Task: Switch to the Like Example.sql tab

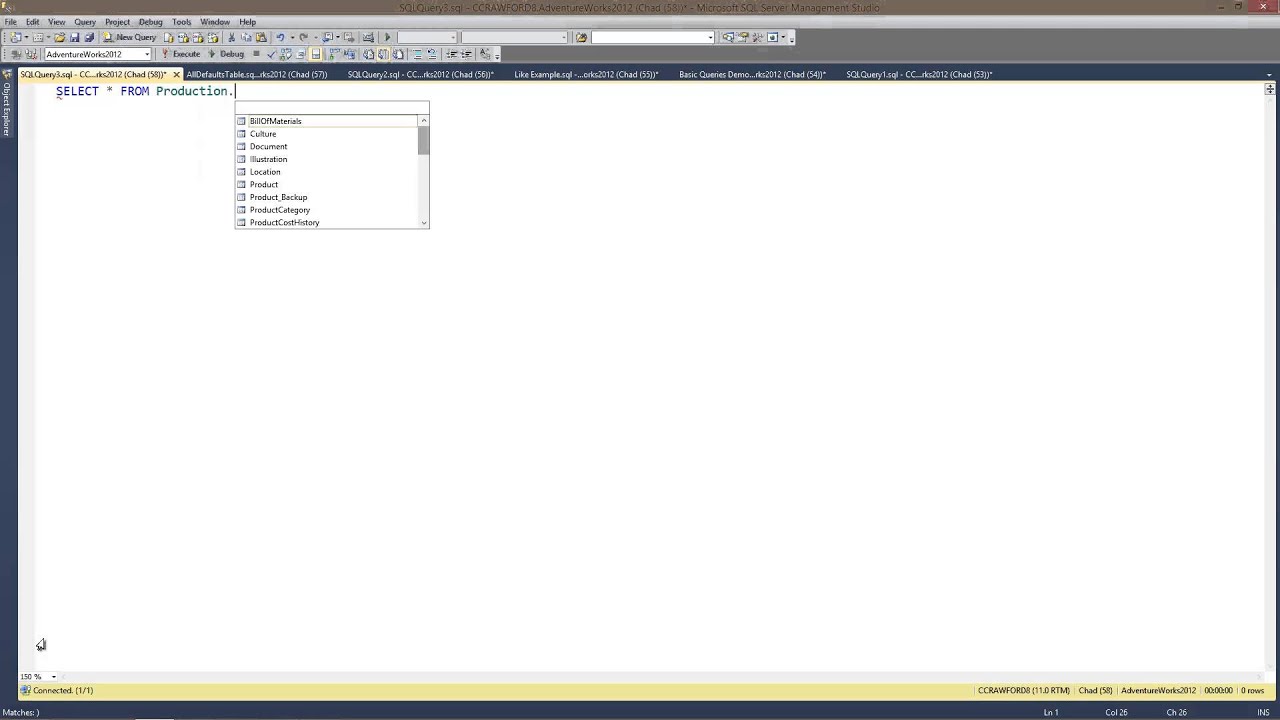Action: 586,74
